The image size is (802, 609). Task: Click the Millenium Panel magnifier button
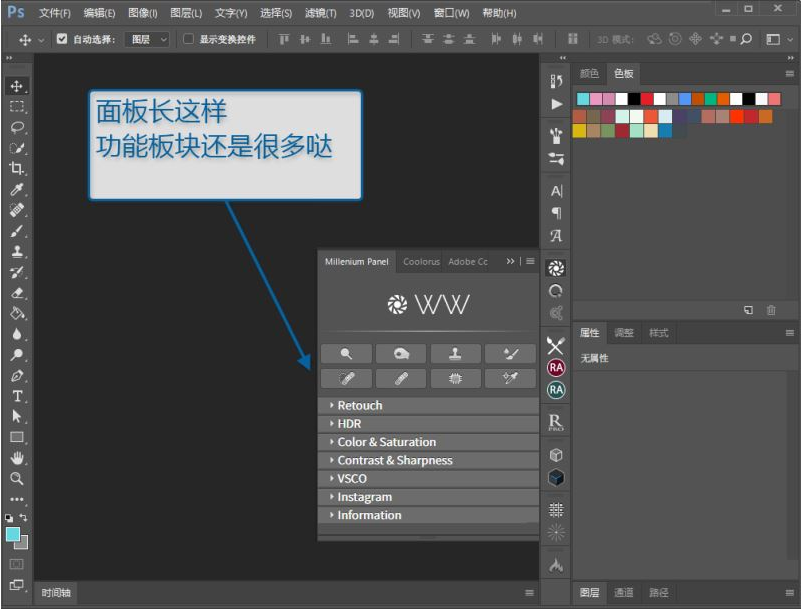346,354
